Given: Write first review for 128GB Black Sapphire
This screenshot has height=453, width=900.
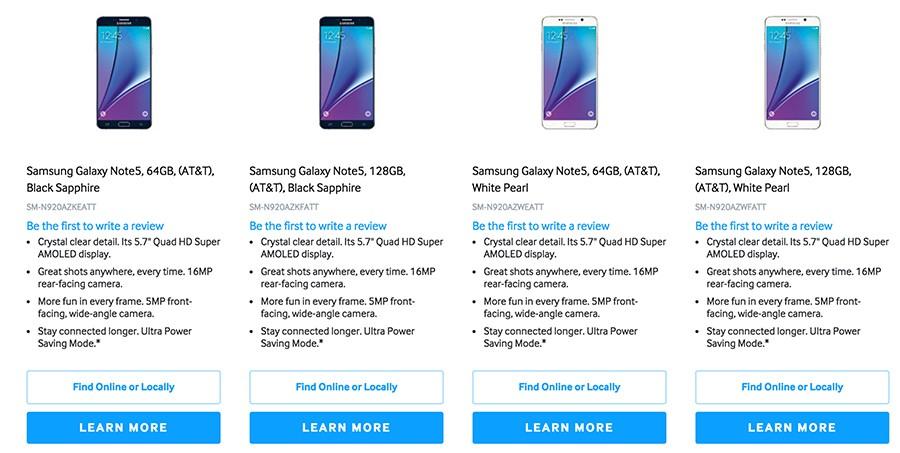Looking at the screenshot, I should click(318, 226).
